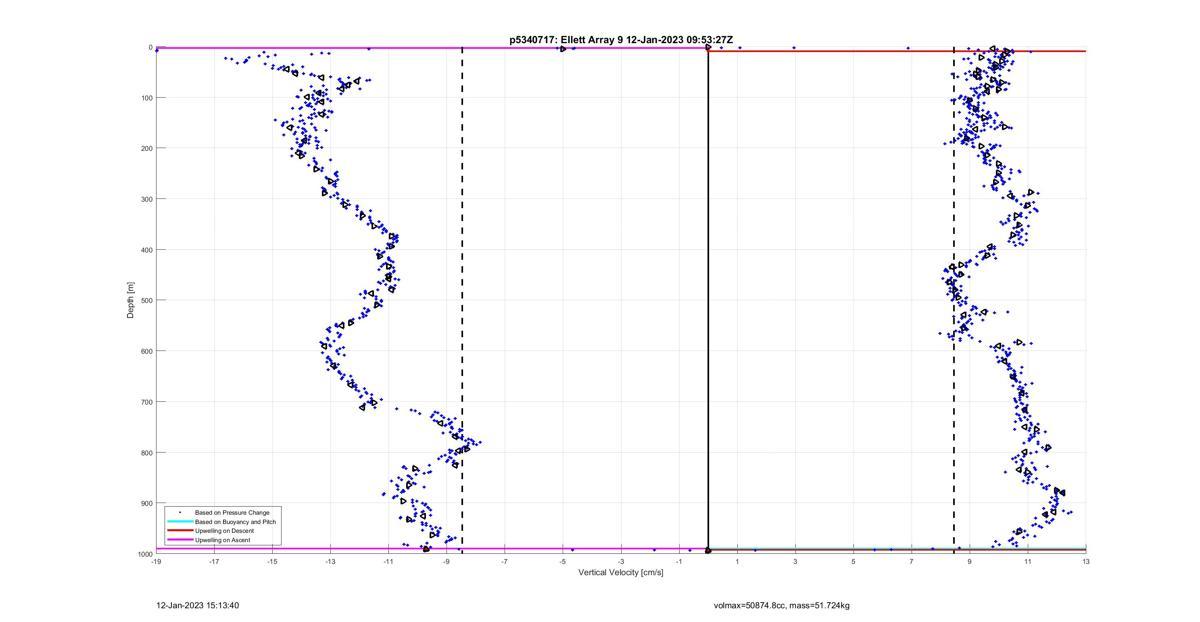Click x-axis tick label '-15'
This screenshot has height=622, width=1200.
click(x=272, y=561)
